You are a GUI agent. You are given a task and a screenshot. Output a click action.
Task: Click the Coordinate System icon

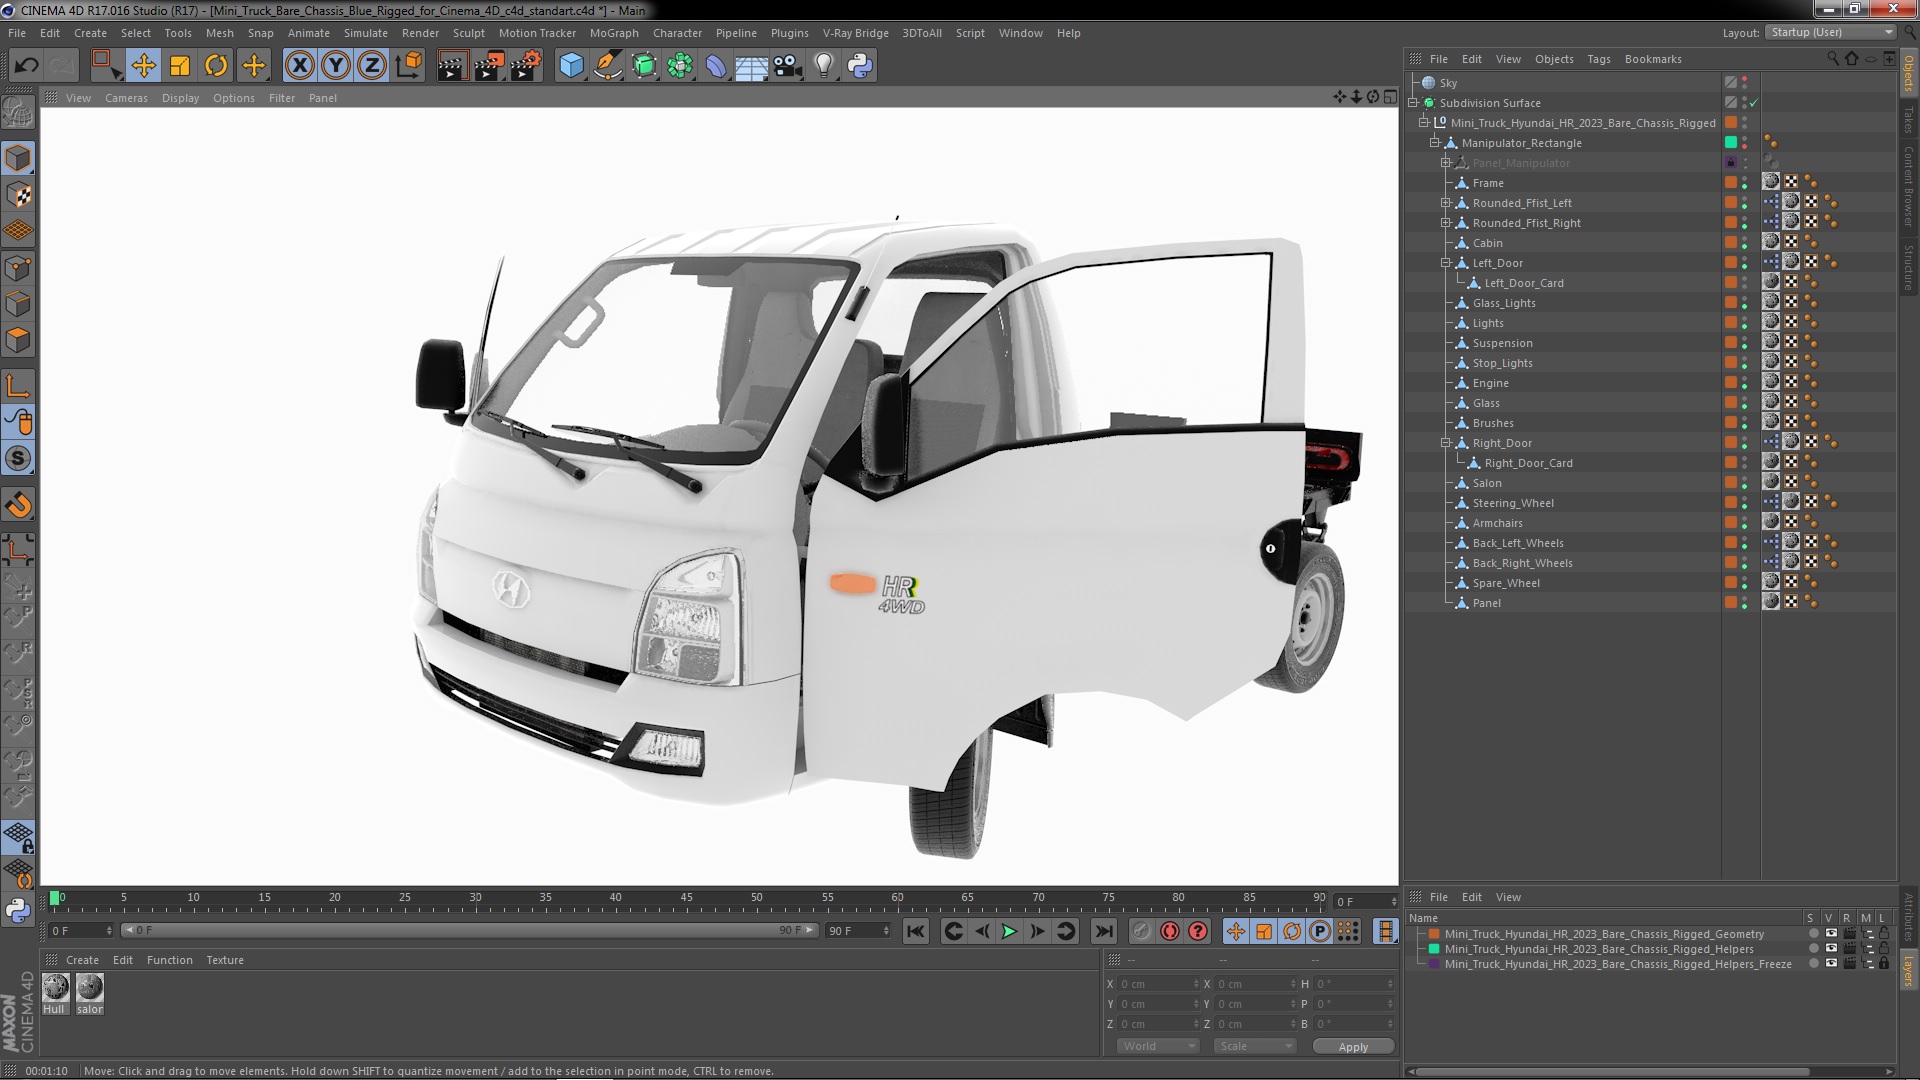coord(409,66)
